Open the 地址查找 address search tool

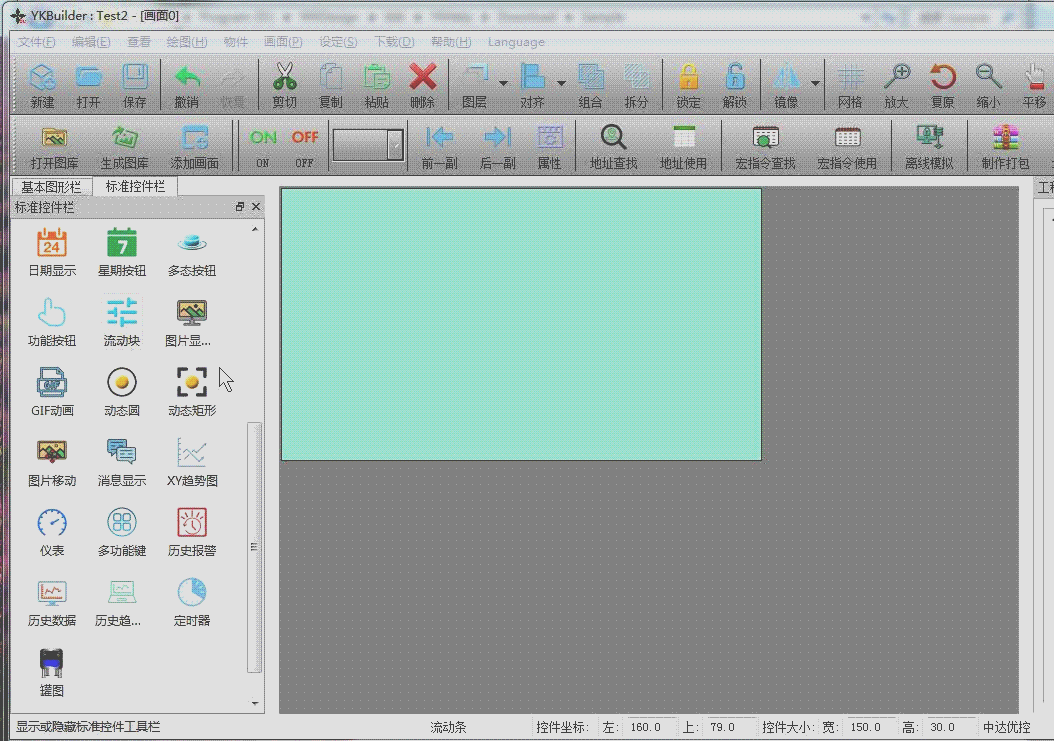pos(613,146)
